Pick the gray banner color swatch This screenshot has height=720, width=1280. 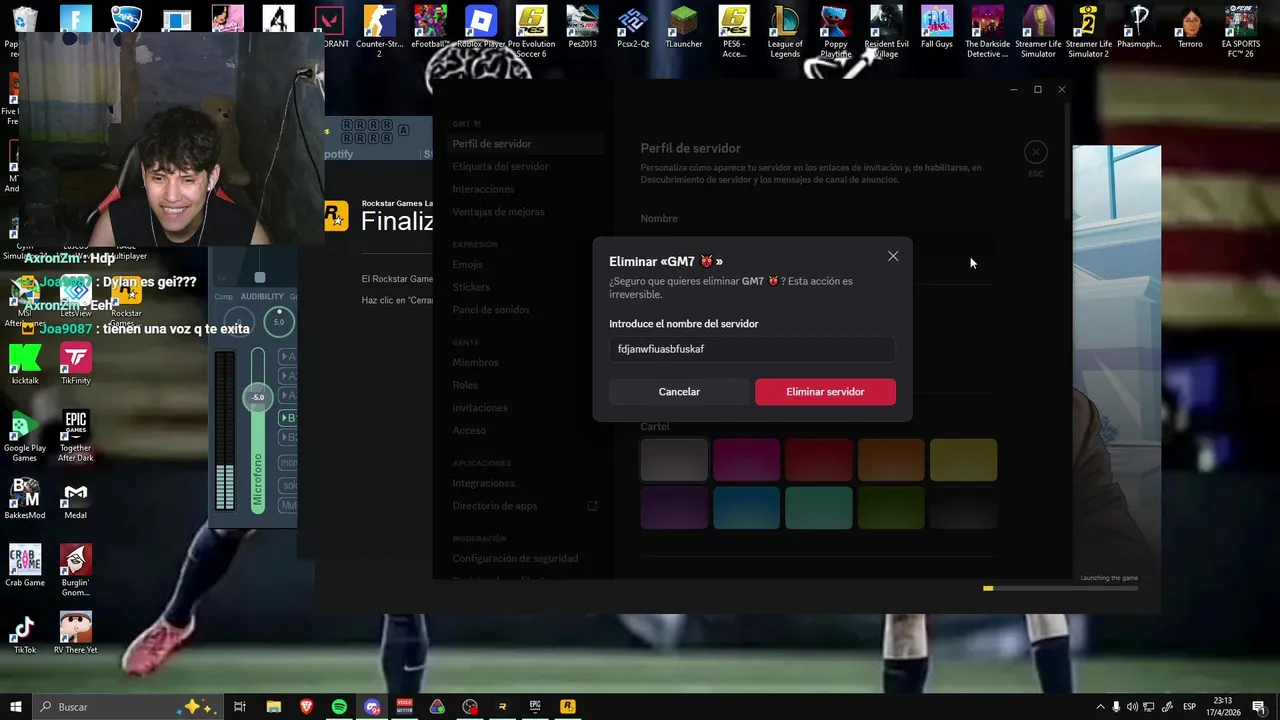click(x=674, y=460)
